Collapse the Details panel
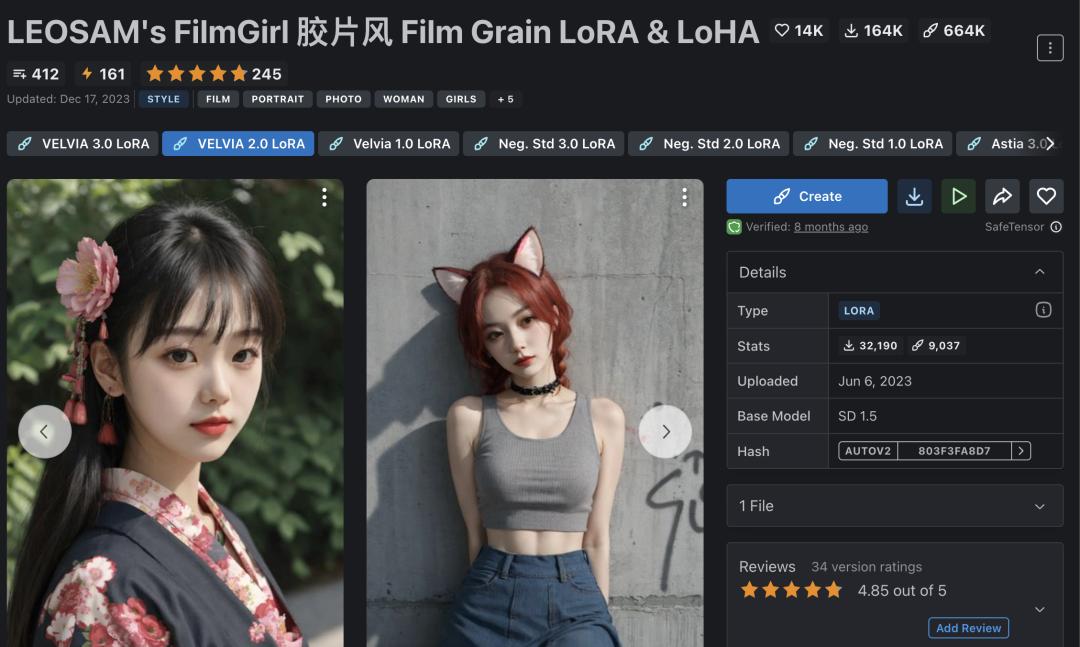Image resolution: width=1080 pixels, height=647 pixels. (1039, 272)
